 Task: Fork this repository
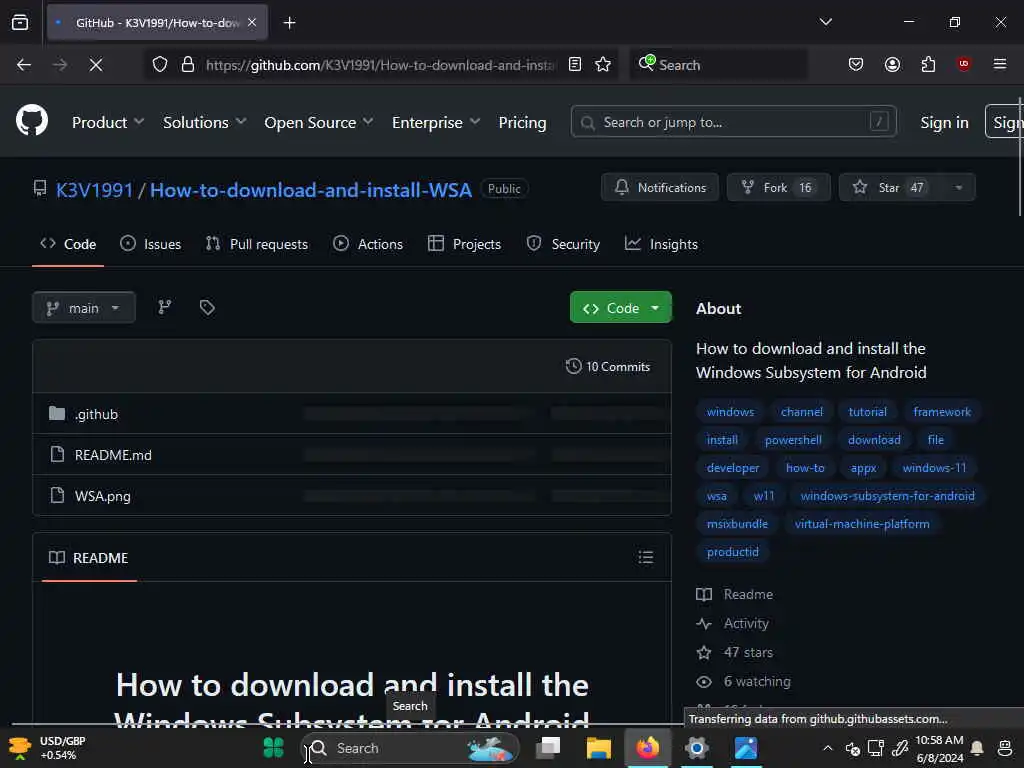[x=778, y=187]
